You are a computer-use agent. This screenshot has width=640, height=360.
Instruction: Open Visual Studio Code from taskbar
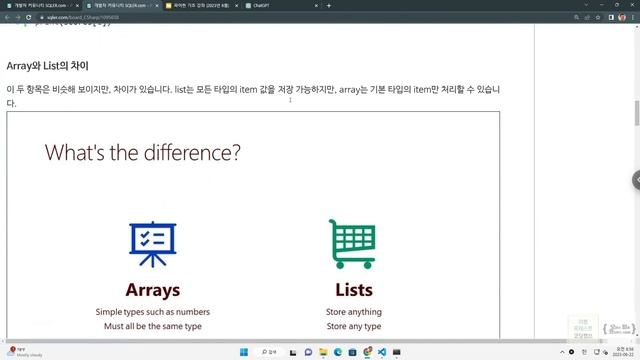click(382, 352)
